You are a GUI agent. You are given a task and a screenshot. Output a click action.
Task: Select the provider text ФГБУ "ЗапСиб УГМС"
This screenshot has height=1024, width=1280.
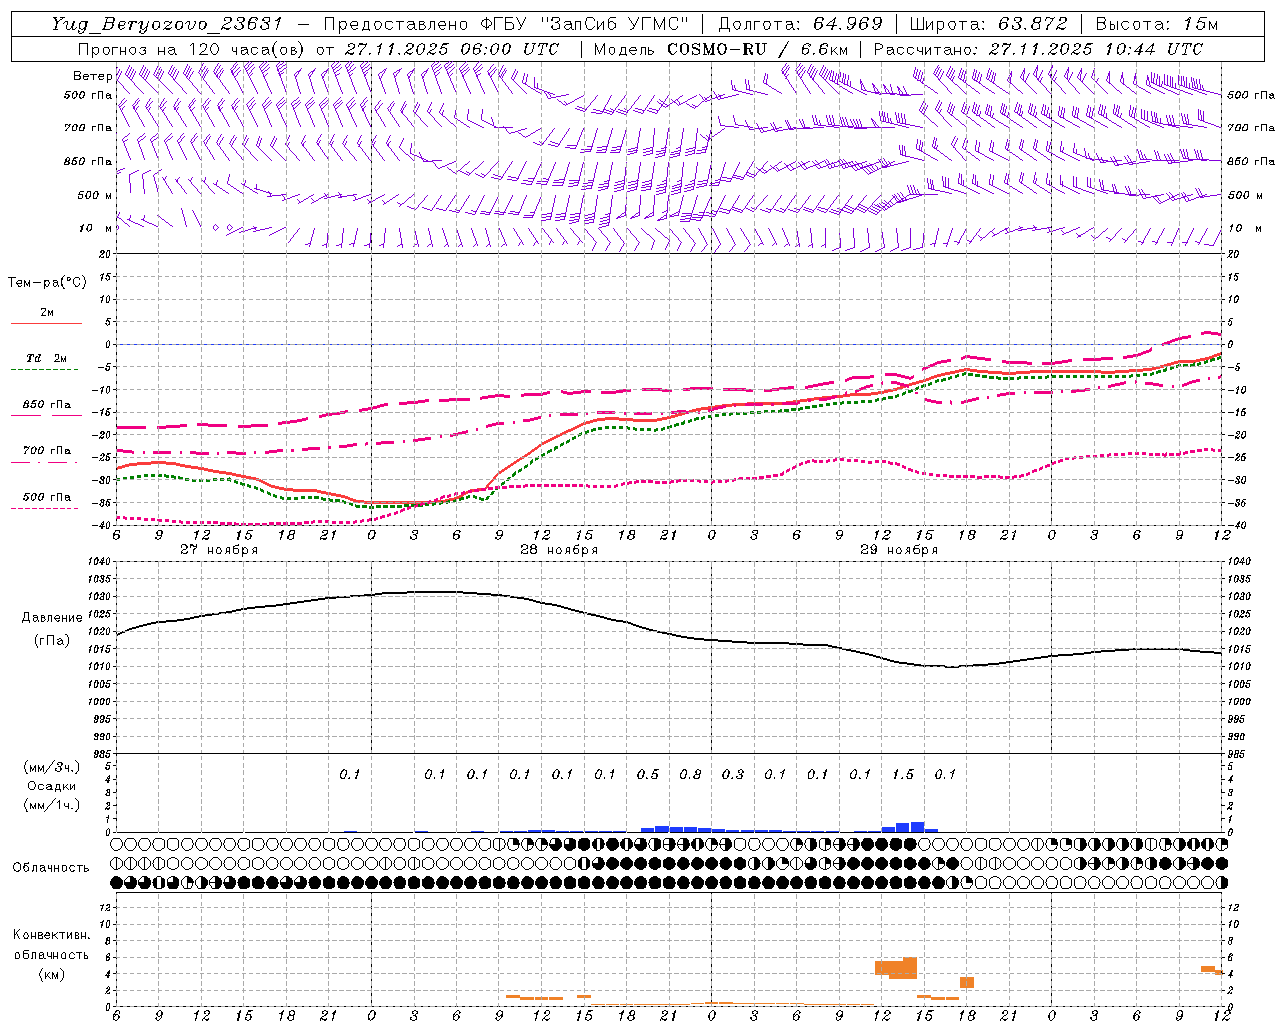coord(587,24)
